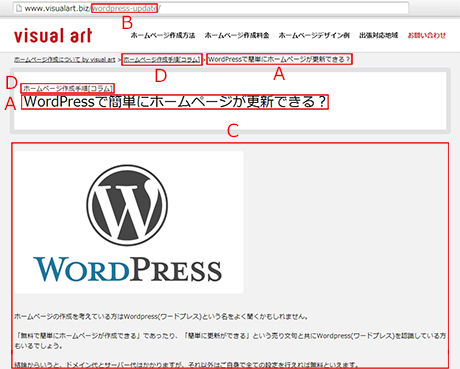Click paragraph beginning 結論からいうと、ドメイン代と
Screen dimensions: 460x369
coord(186,364)
